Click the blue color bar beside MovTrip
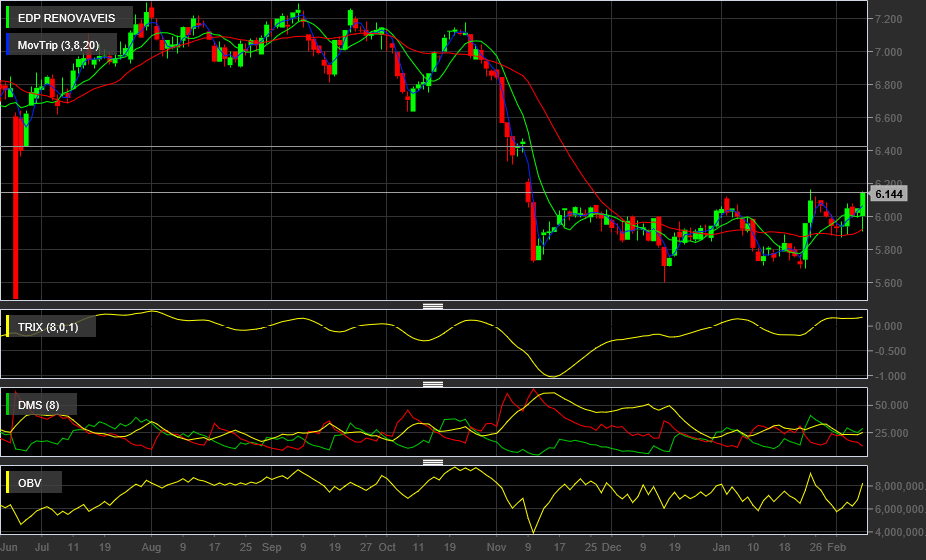Screen dimensions: 926x560 click(8, 45)
